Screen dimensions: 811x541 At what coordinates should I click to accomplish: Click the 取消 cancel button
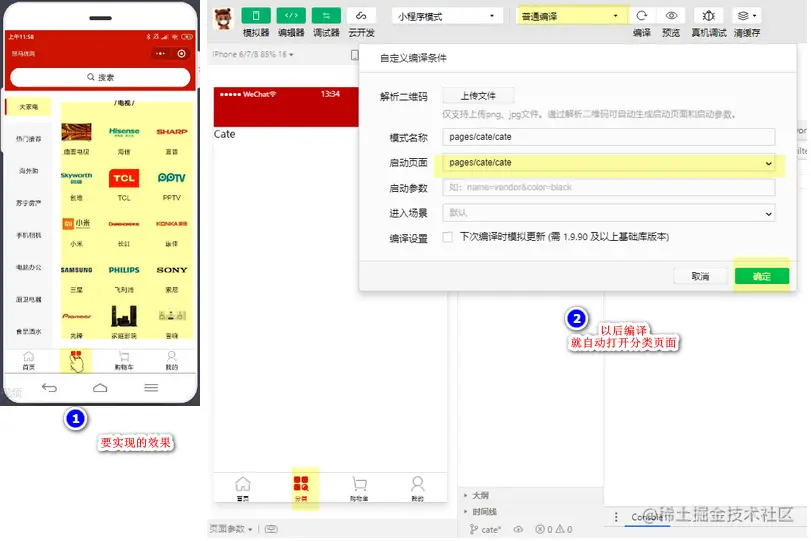pyautogui.click(x=700, y=276)
